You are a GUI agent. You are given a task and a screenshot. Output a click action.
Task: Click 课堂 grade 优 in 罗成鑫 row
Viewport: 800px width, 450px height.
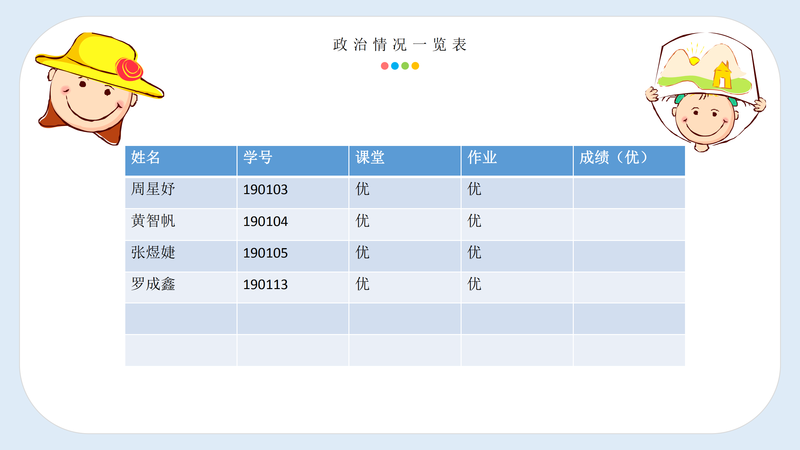tap(362, 284)
